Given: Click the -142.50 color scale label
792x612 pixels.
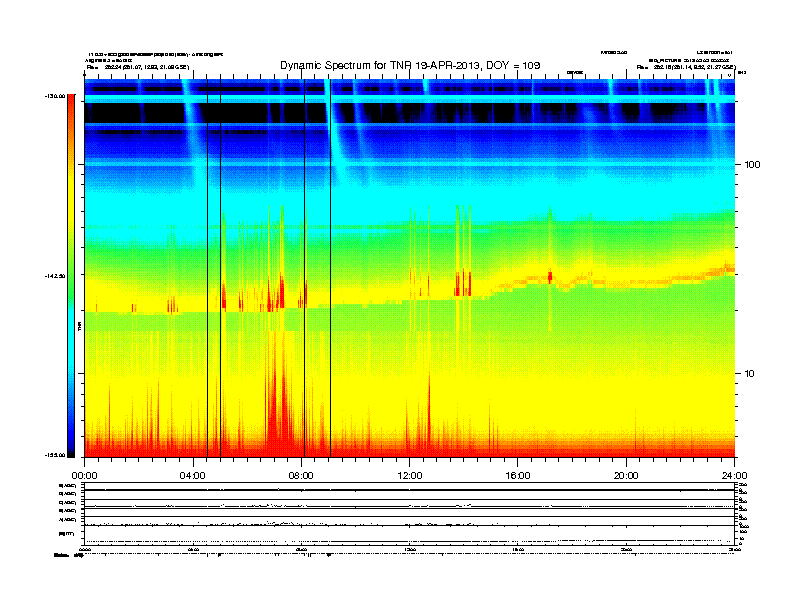Looking at the screenshot, I should 55,276.
